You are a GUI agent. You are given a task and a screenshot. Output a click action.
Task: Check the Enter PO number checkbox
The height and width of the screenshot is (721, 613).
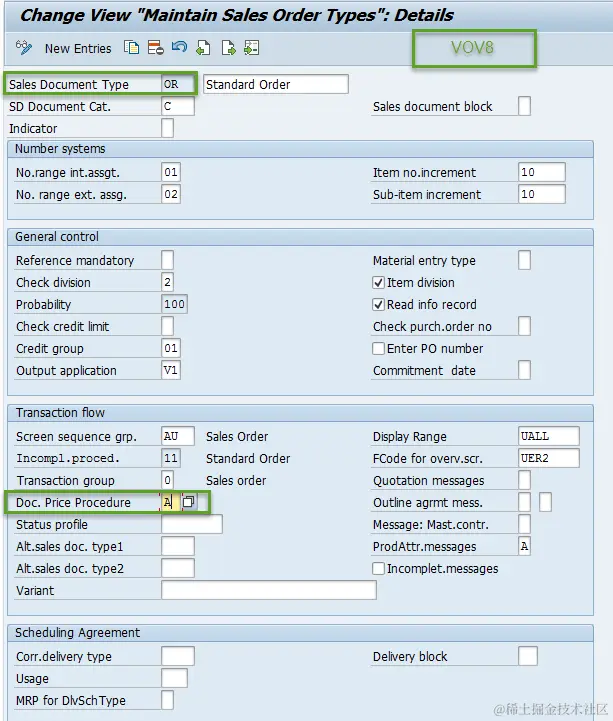[378, 349]
